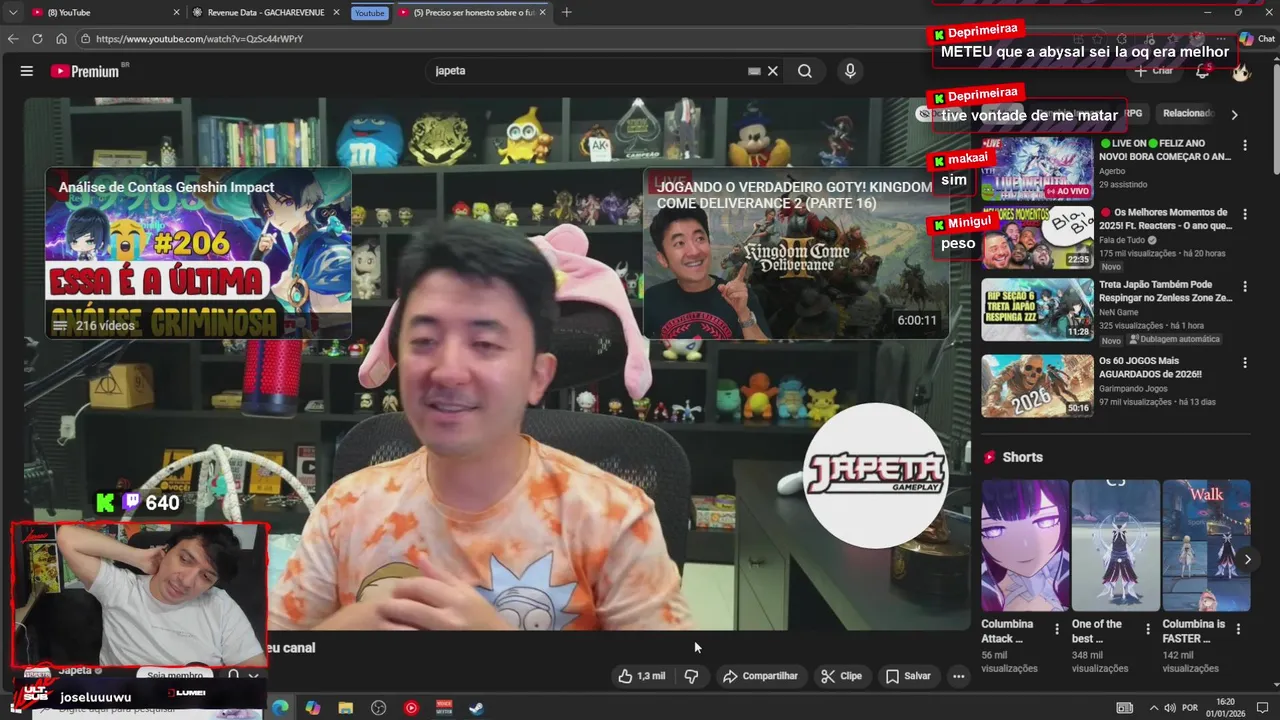Start voice search with microphone
The image size is (1280, 720).
(850, 71)
